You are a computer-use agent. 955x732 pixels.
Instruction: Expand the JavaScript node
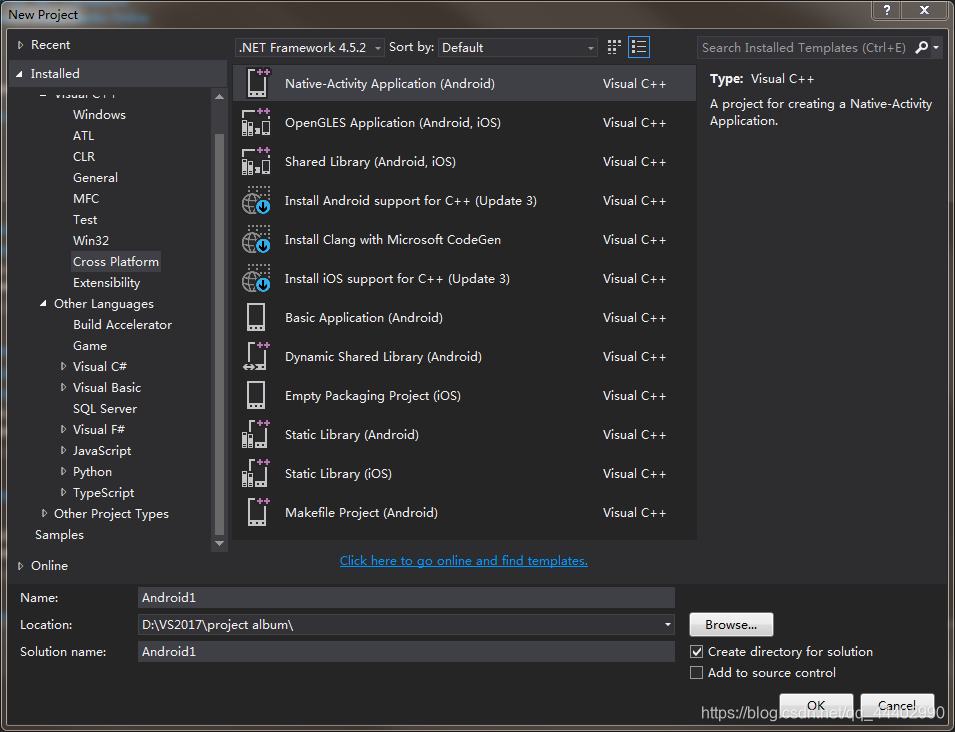[x=63, y=451]
